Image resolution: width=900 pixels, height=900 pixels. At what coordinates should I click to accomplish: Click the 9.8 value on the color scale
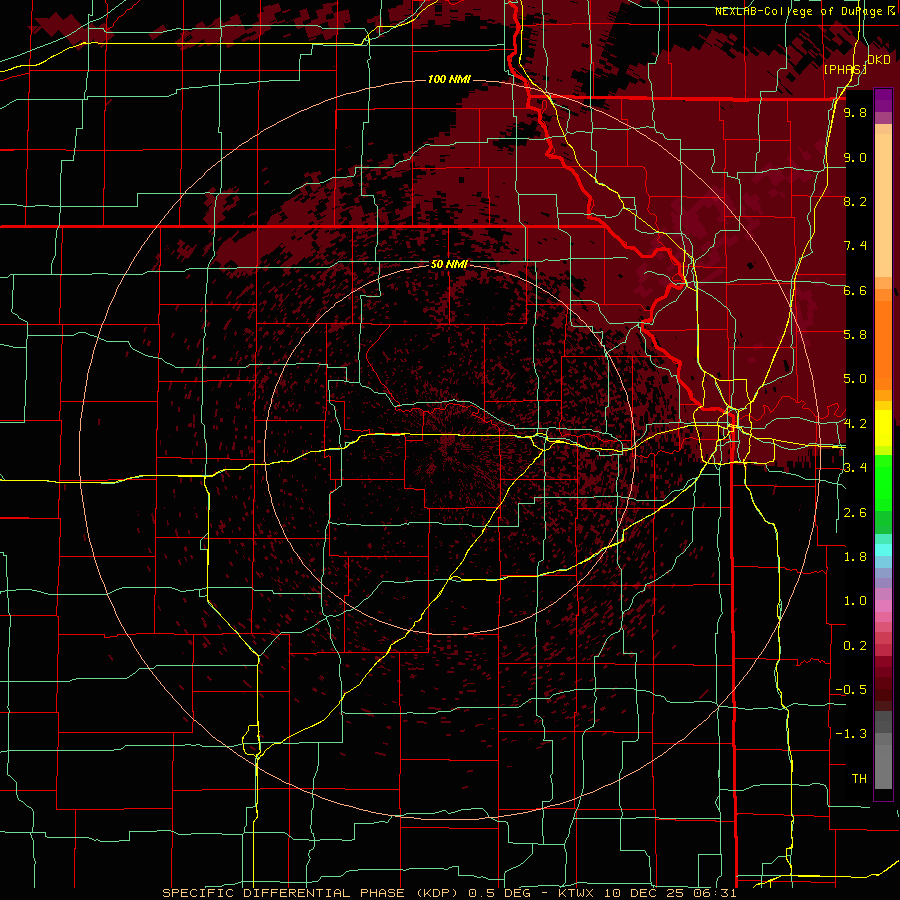click(855, 112)
